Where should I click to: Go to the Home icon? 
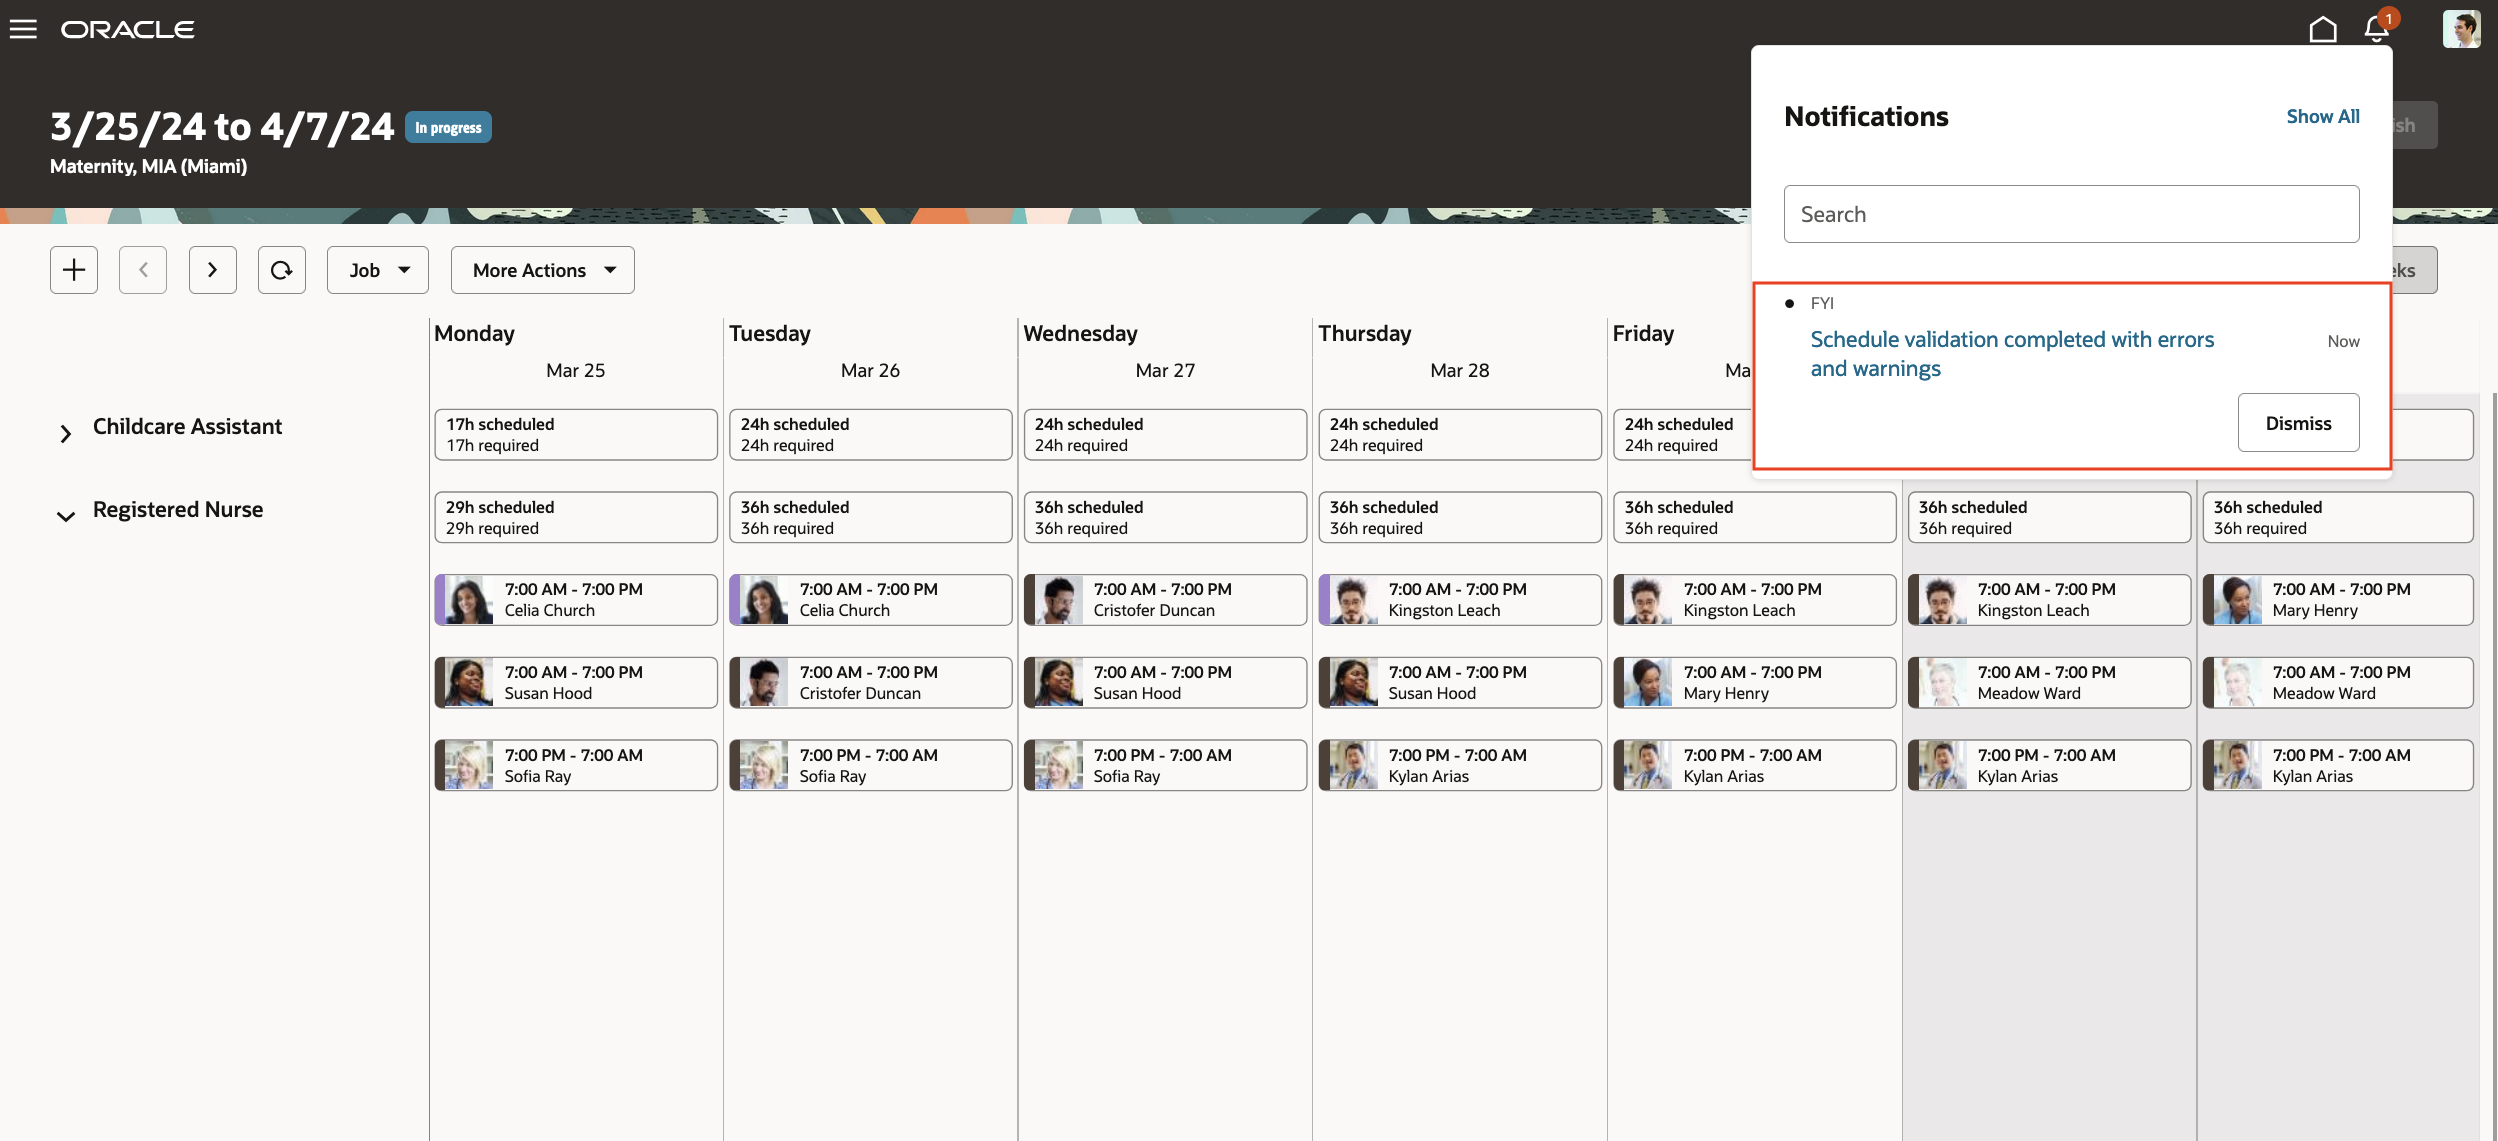pos(2322,29)
